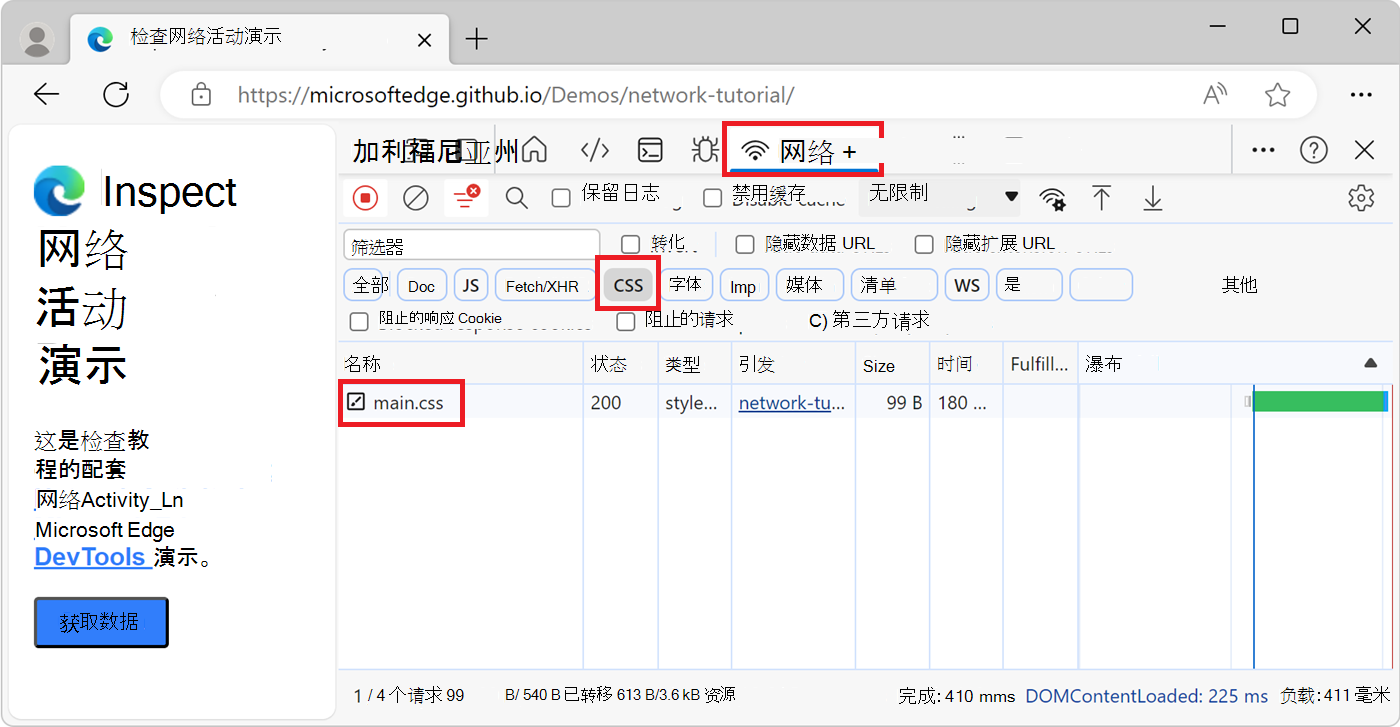Sort by 类型 column header
Image resolution: width=1400 pixels, height=727 pixels.
click(x=695, y=364)
